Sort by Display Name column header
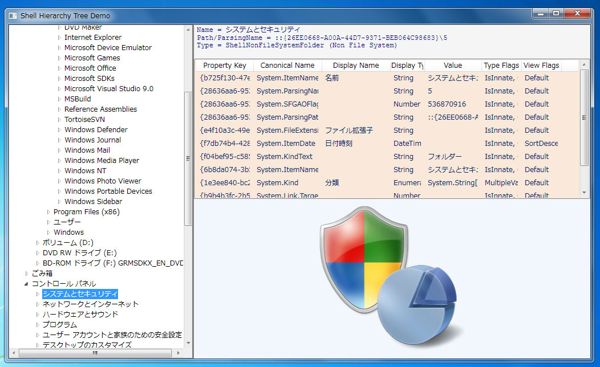 coord(356,65)
